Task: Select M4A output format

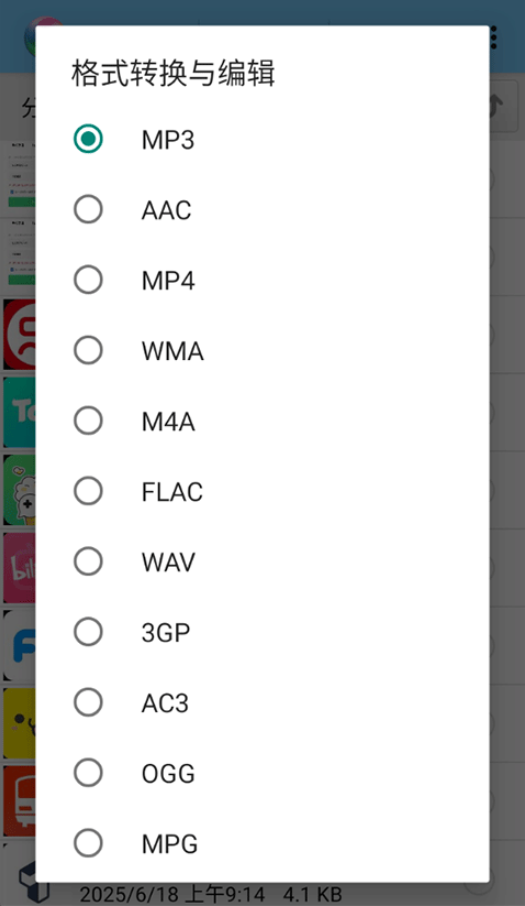Action: (x=88, y=421)
